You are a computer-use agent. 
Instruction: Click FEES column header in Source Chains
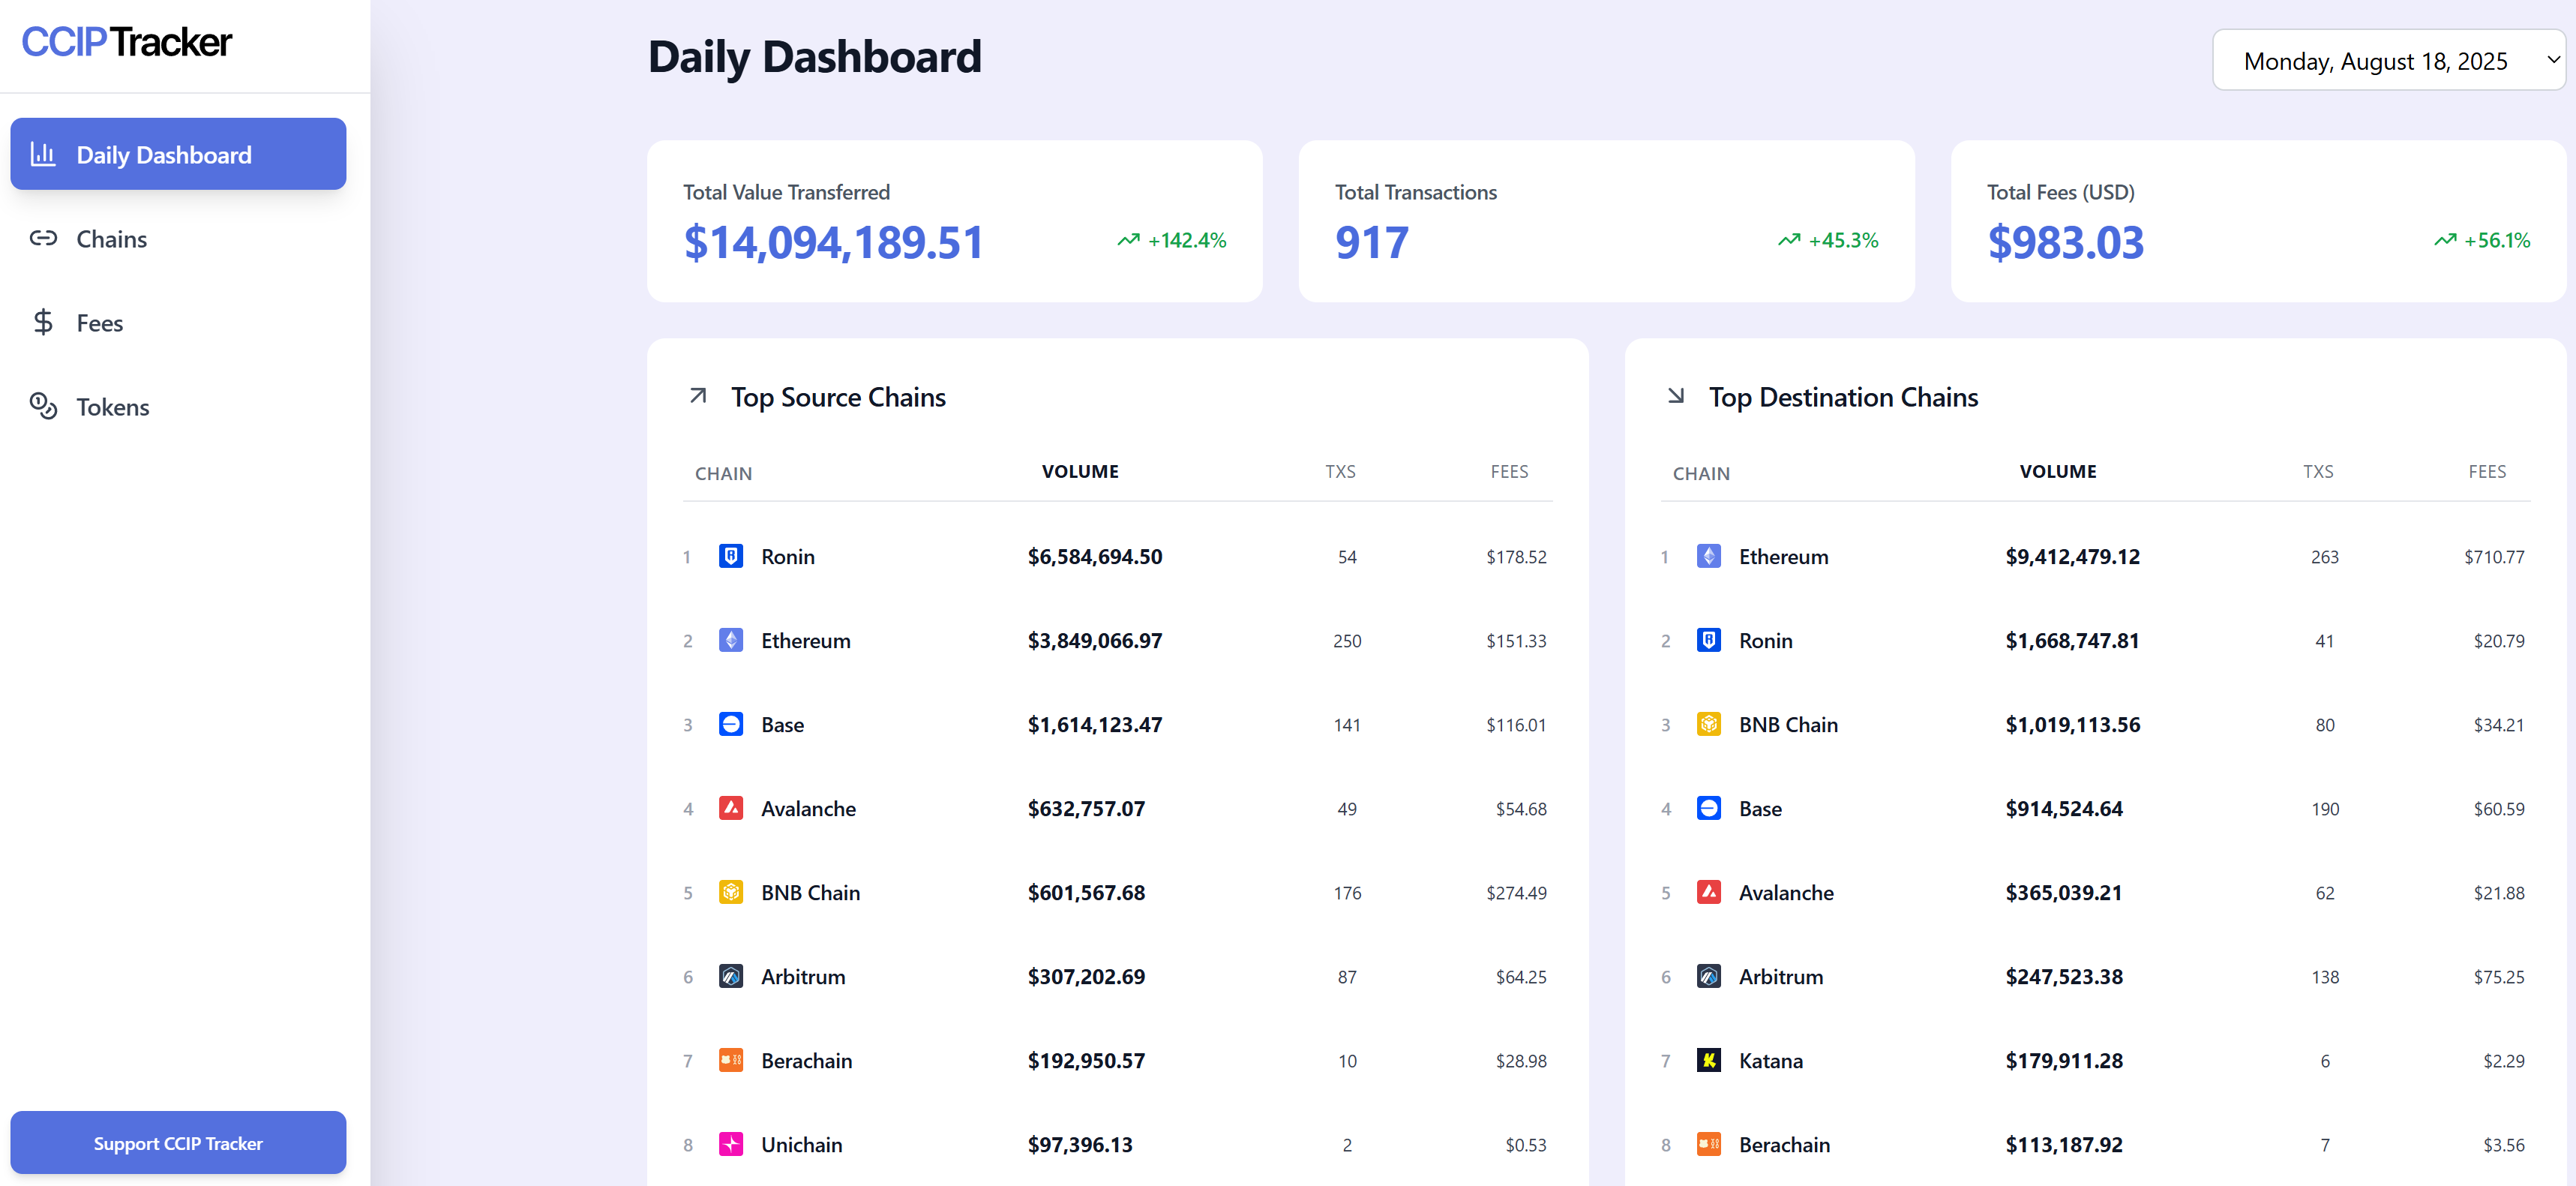tap(1508, 472)
